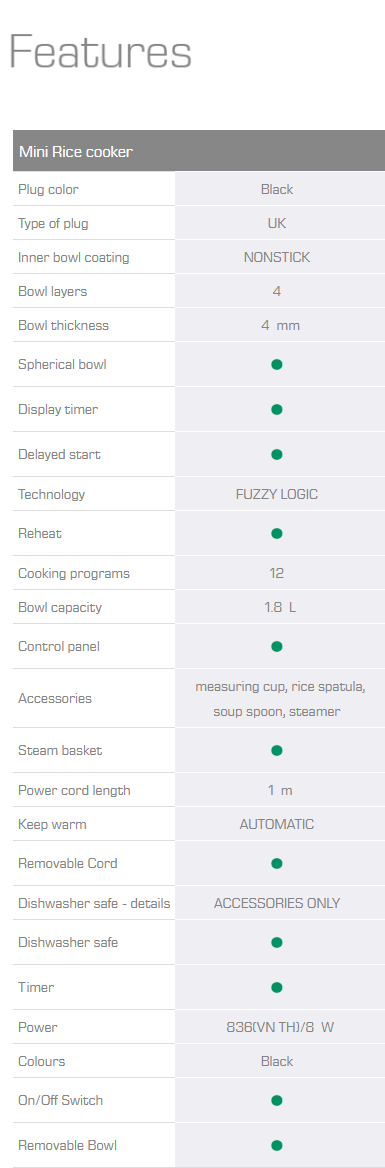Click the Features heading
The height and width of the screenshot is (1168, 385).
(101, 53)
